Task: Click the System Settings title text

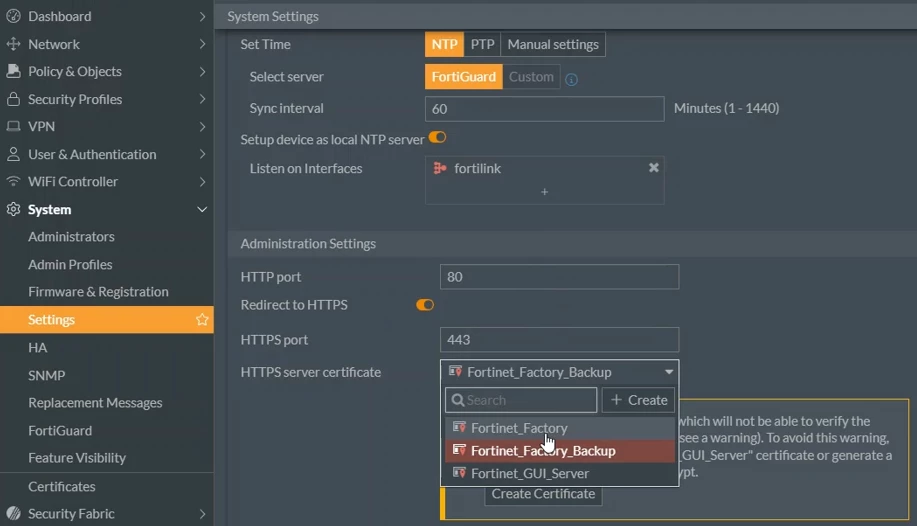Action: coord(273,16)
